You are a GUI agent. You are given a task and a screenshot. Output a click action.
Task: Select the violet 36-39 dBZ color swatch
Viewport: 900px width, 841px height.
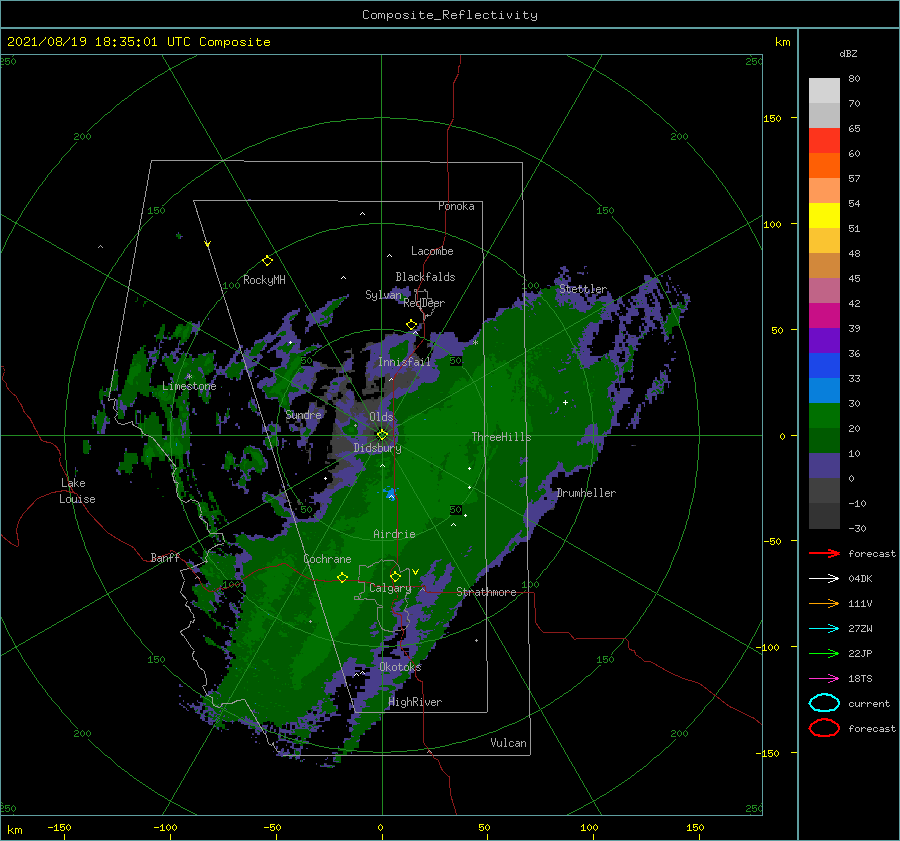(x=824, y=340)
